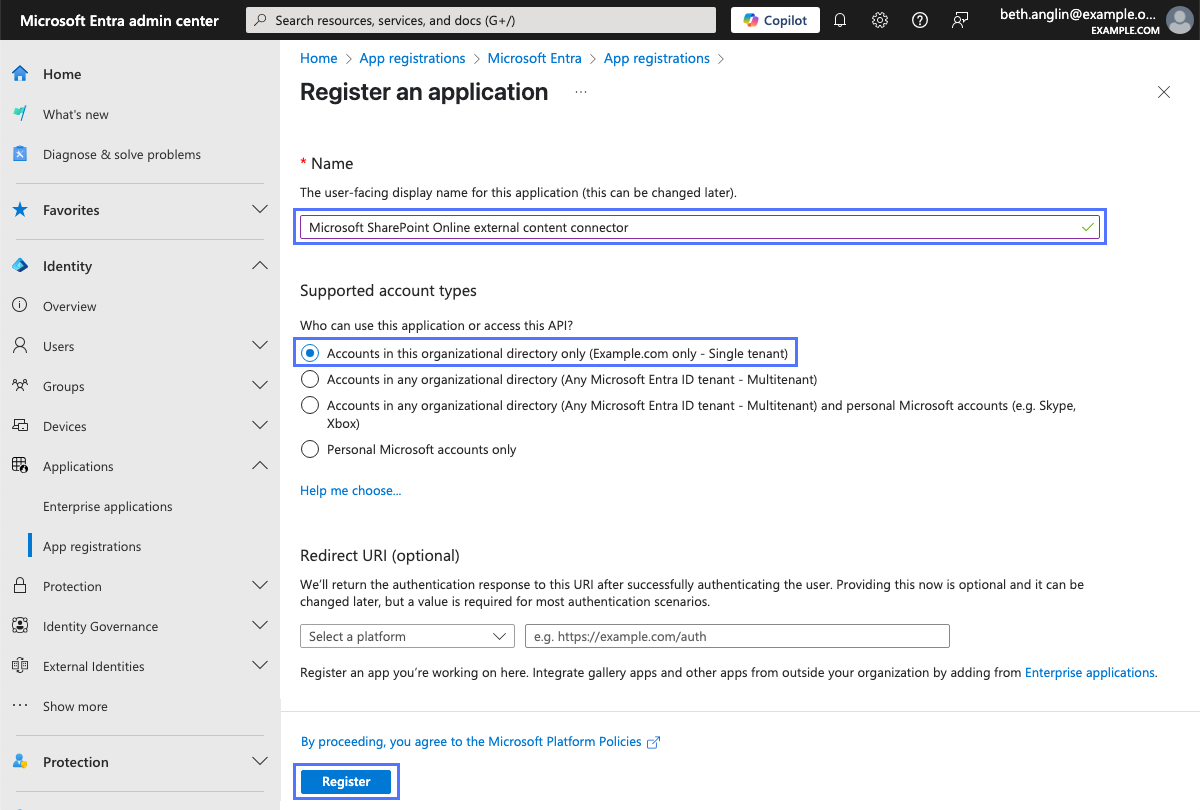Click Home breadcrumb link

point(319,58)
